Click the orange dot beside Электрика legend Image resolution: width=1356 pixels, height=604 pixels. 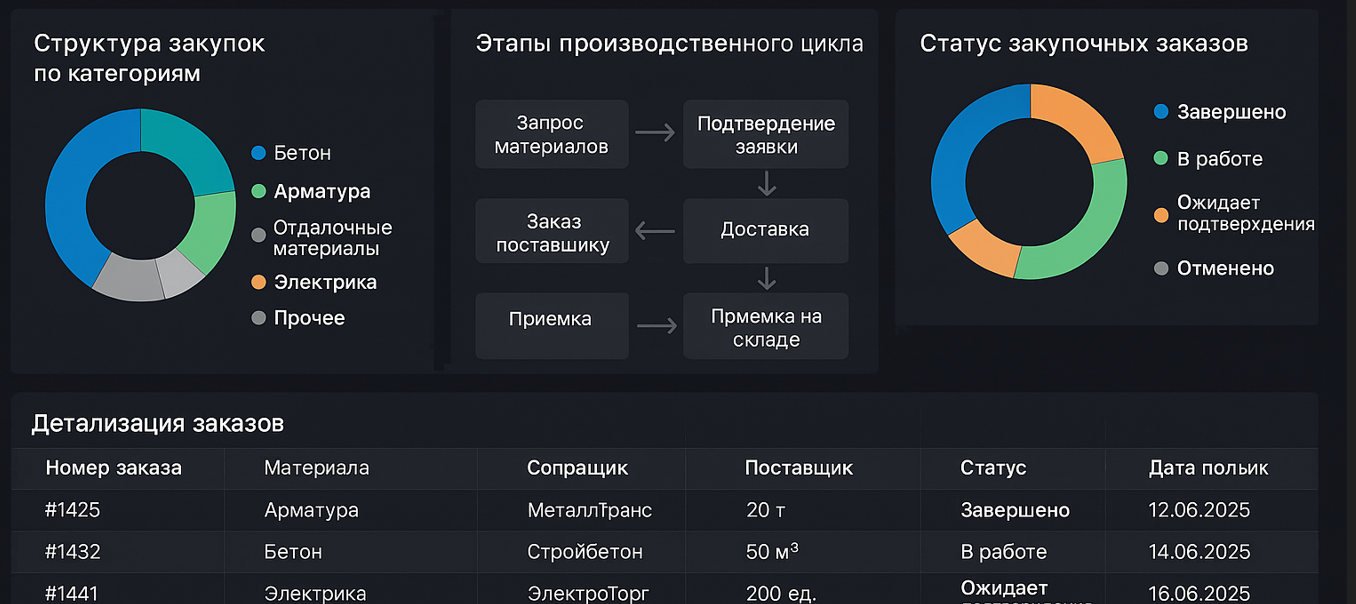259,282
